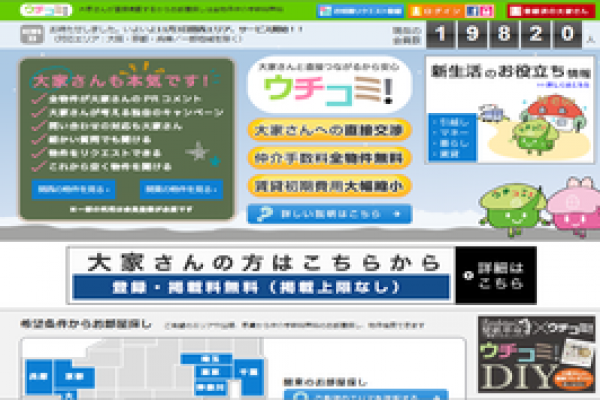The height and width of the screenshot is (400, 600).
Task: Open the announcement text beside the news icon
Action: click(x=176, y=34)
